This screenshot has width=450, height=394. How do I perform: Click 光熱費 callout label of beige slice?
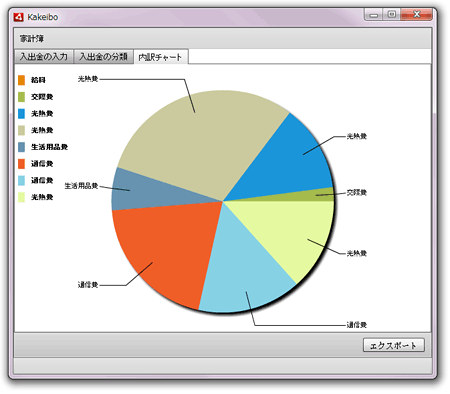[x=88, y=79]
